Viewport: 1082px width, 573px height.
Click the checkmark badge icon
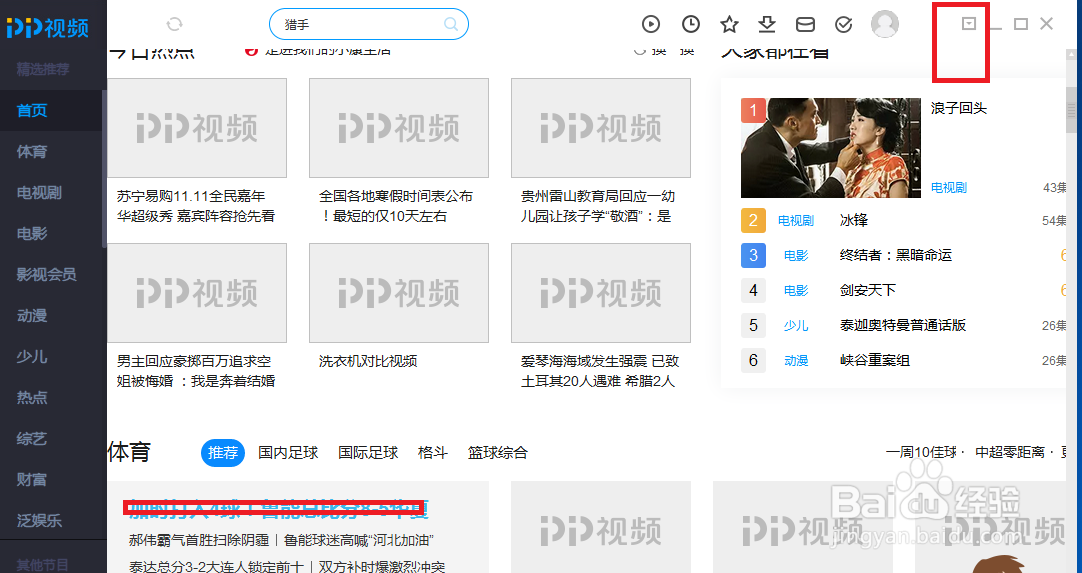tap(843, 25)
